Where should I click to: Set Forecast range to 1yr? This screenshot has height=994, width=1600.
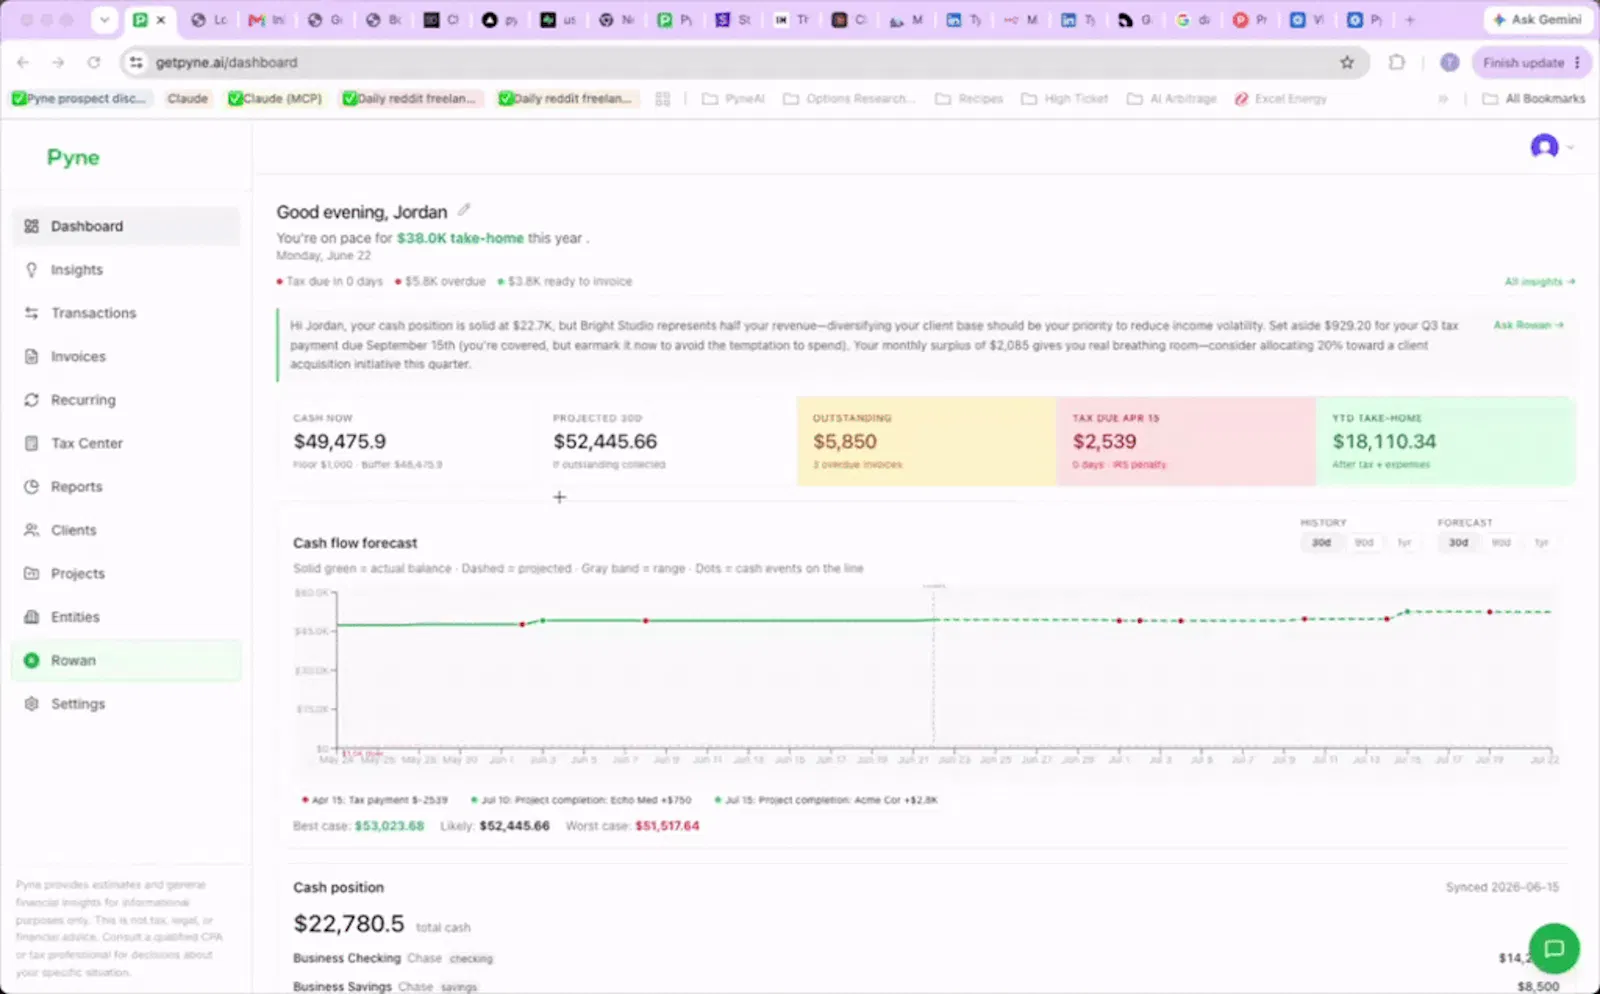point(1541,543)
